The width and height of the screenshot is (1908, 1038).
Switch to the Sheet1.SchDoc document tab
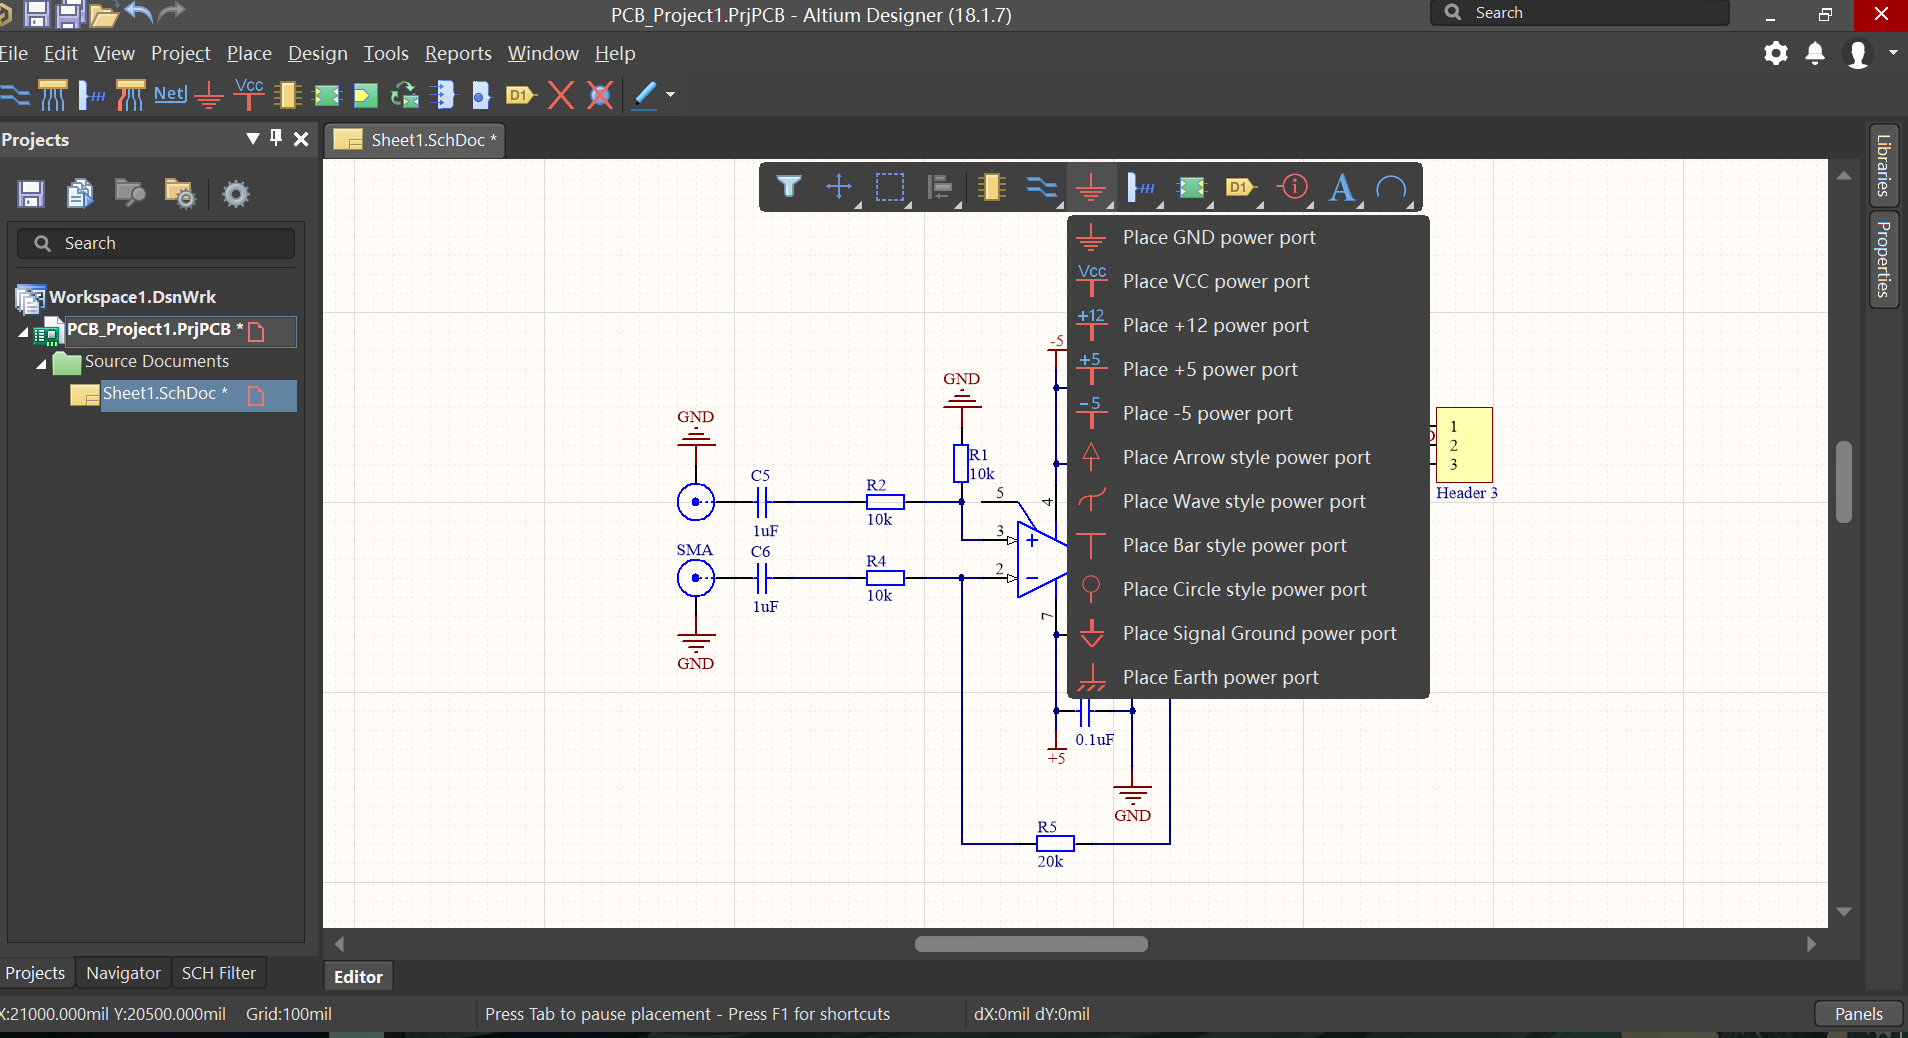[x=415, y=140]
